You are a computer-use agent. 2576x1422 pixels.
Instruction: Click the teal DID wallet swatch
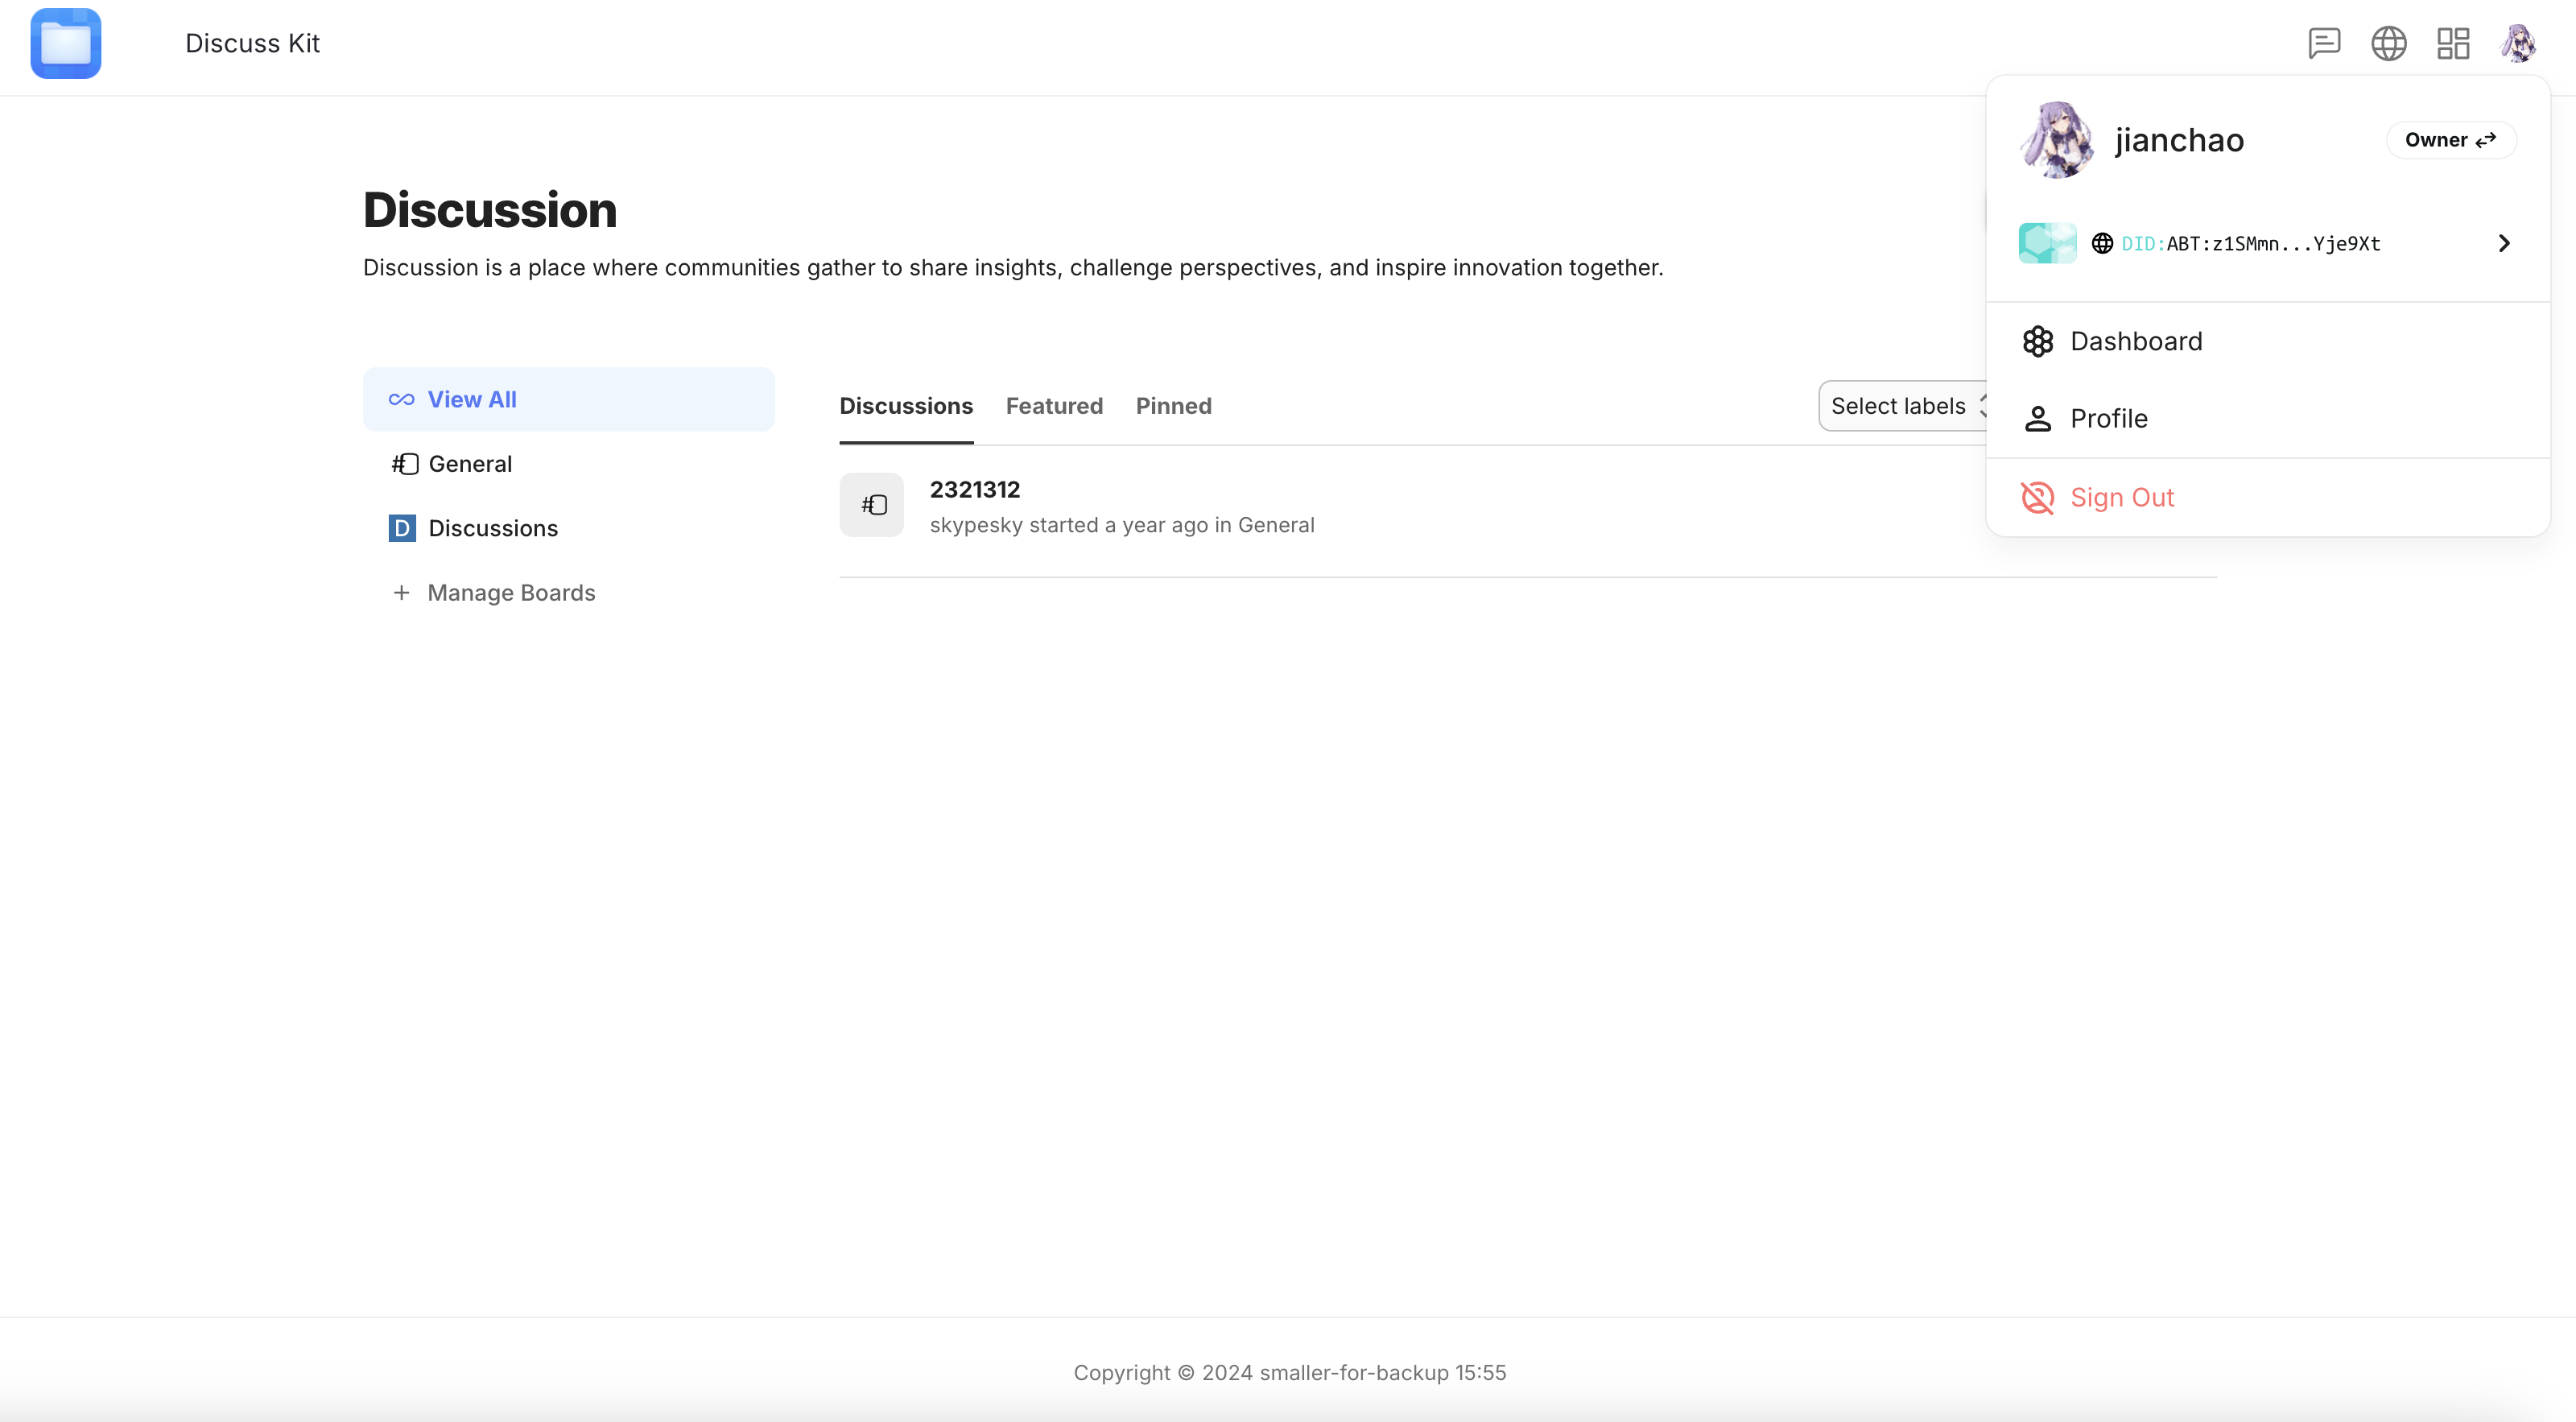click(2047, 243)
